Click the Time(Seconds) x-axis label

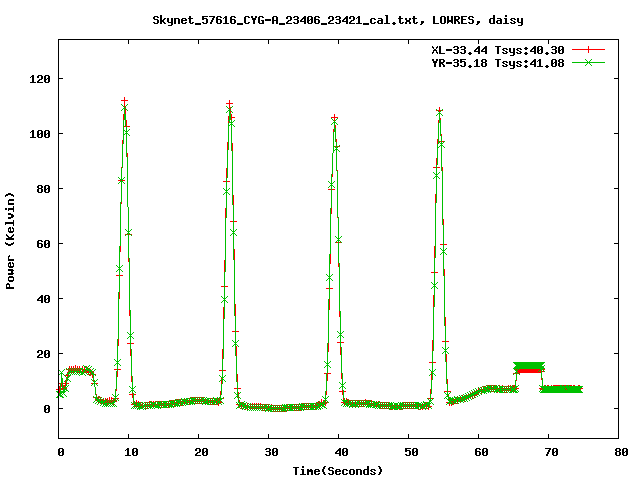coord(338,471)
